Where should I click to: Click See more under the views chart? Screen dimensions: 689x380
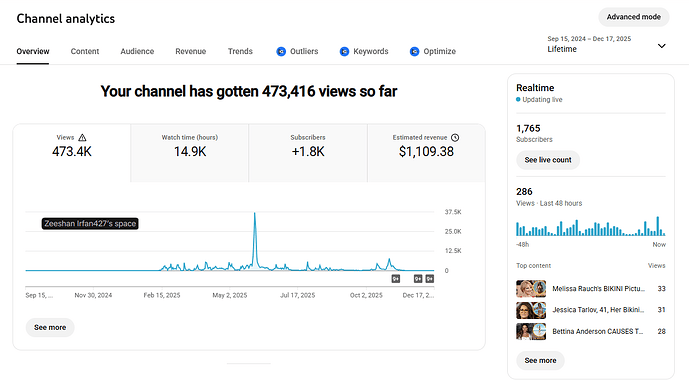click(50, 327)
